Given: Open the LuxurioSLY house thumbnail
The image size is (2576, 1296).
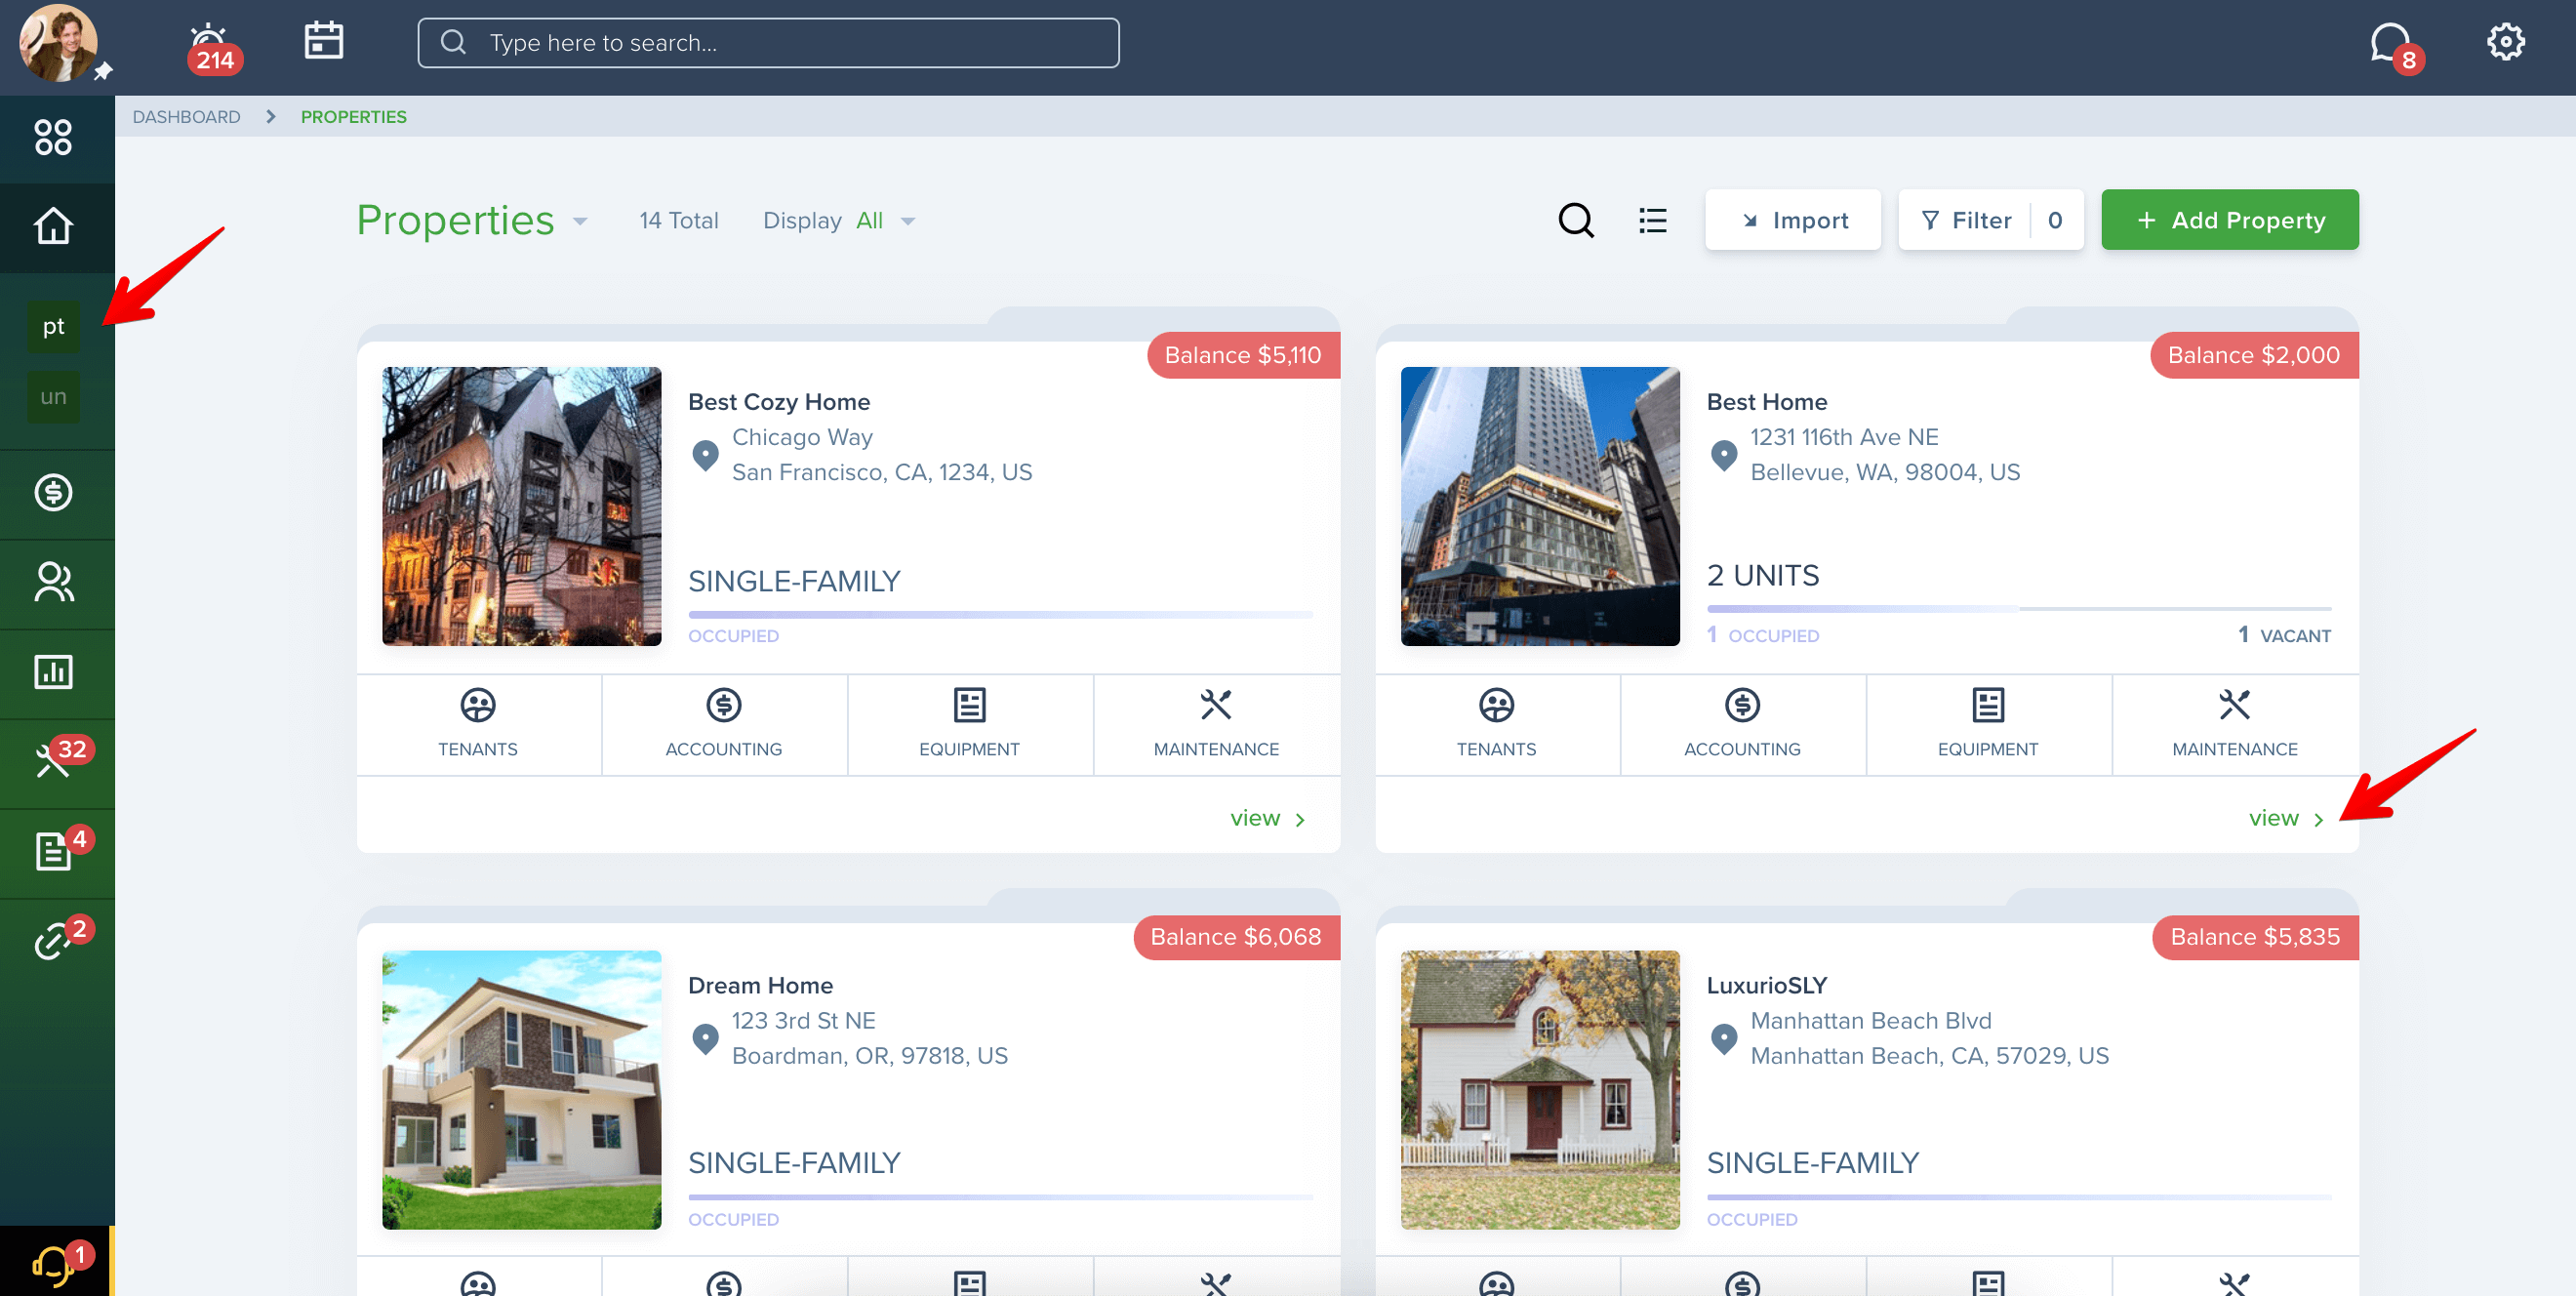Looking at the screenshot, I should click(x=1540, y=1090).
